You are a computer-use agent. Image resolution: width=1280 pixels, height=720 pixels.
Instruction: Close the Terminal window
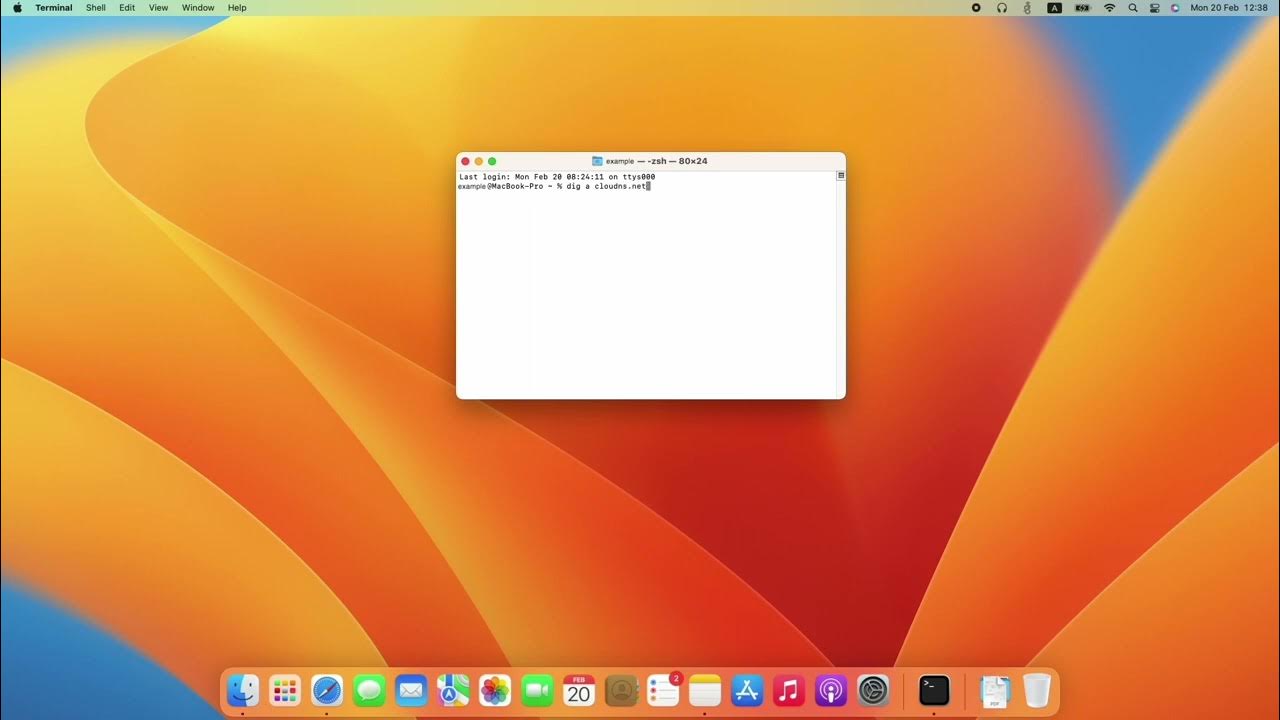pos(465,161)
